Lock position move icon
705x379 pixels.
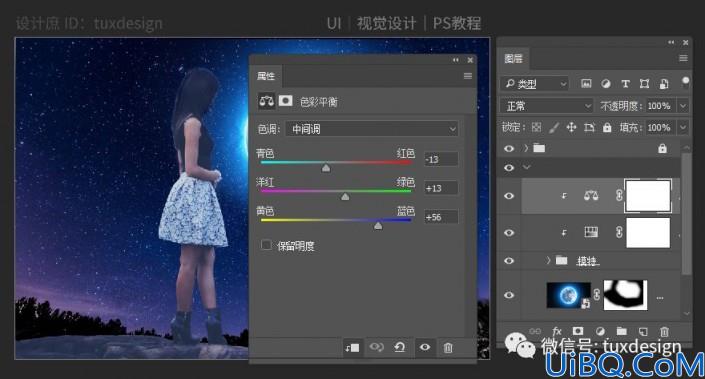pyautogui.click(x=571, y=128)
